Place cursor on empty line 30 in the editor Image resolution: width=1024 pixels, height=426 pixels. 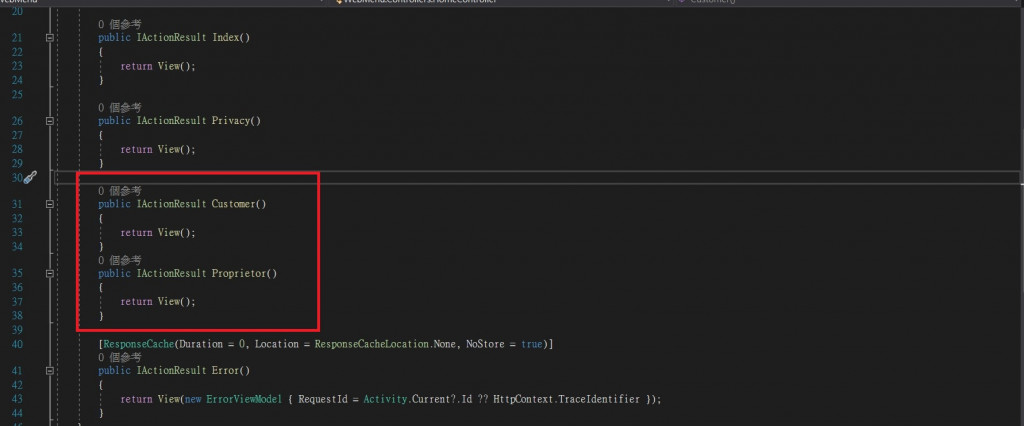536,177
